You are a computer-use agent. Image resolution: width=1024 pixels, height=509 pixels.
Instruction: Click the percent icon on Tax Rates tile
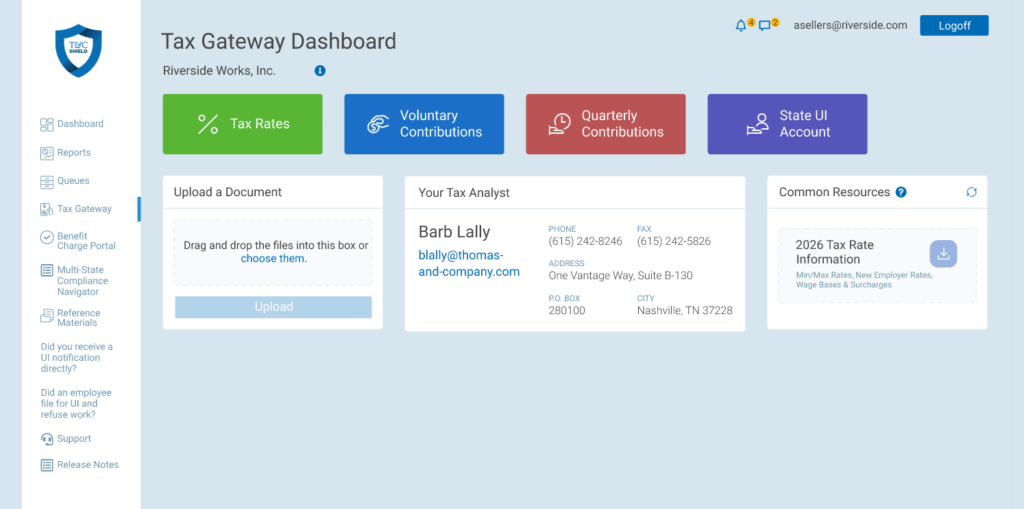point(208,124)
